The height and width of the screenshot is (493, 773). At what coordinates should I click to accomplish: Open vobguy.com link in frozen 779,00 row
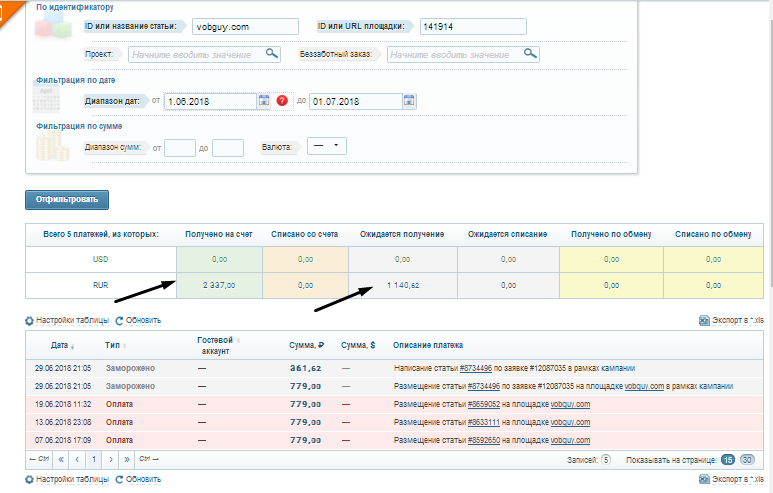pyautogui.click(x=644, y=386)
